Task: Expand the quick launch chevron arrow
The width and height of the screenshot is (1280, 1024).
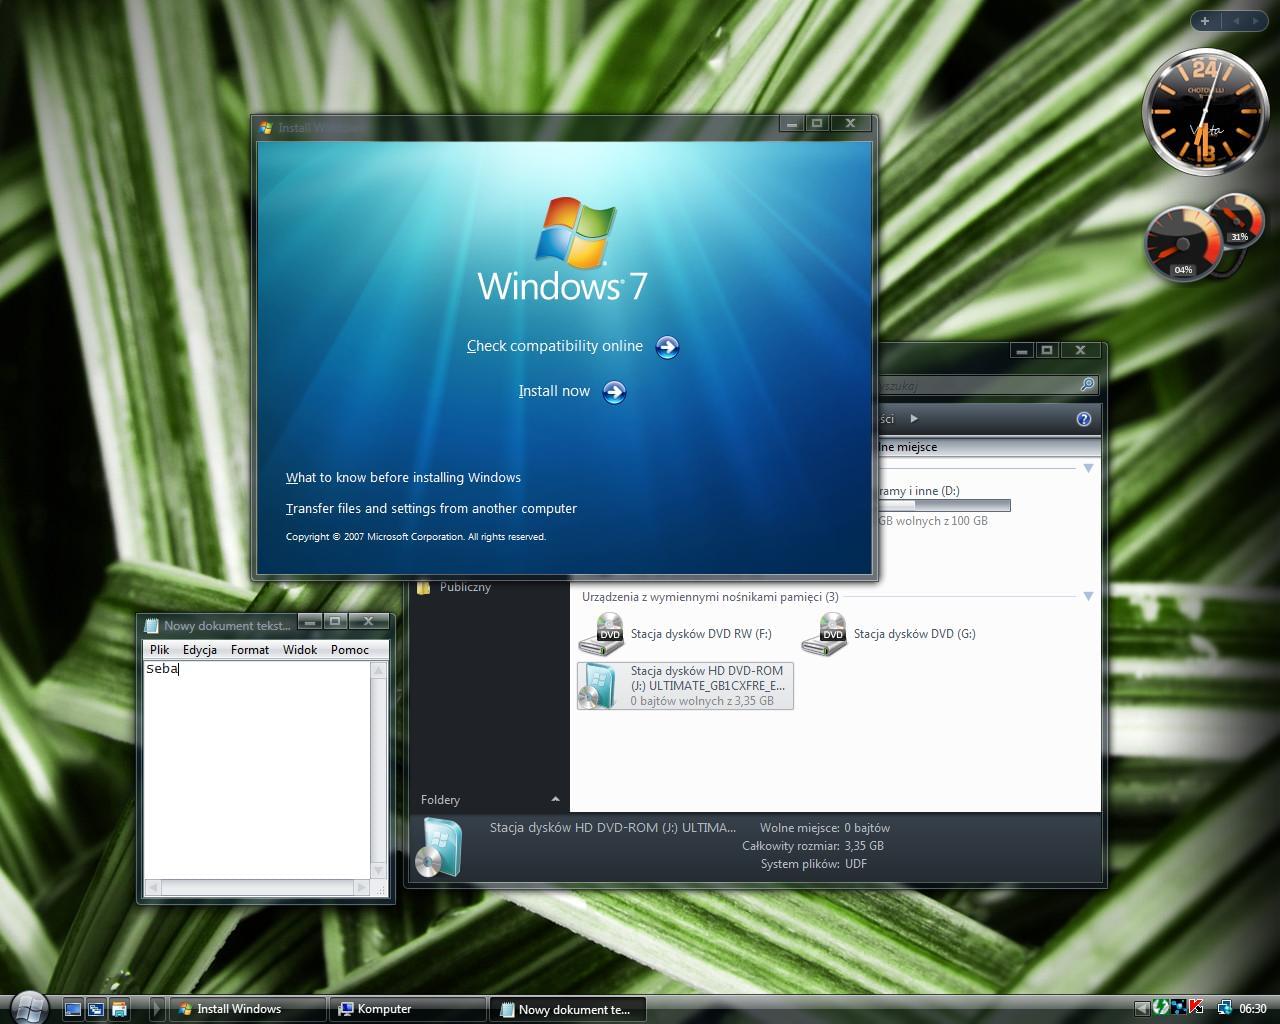Action: 156,1009
